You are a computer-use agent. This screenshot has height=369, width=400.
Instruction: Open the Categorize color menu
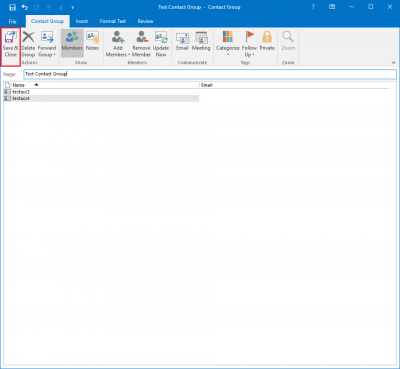228,45
